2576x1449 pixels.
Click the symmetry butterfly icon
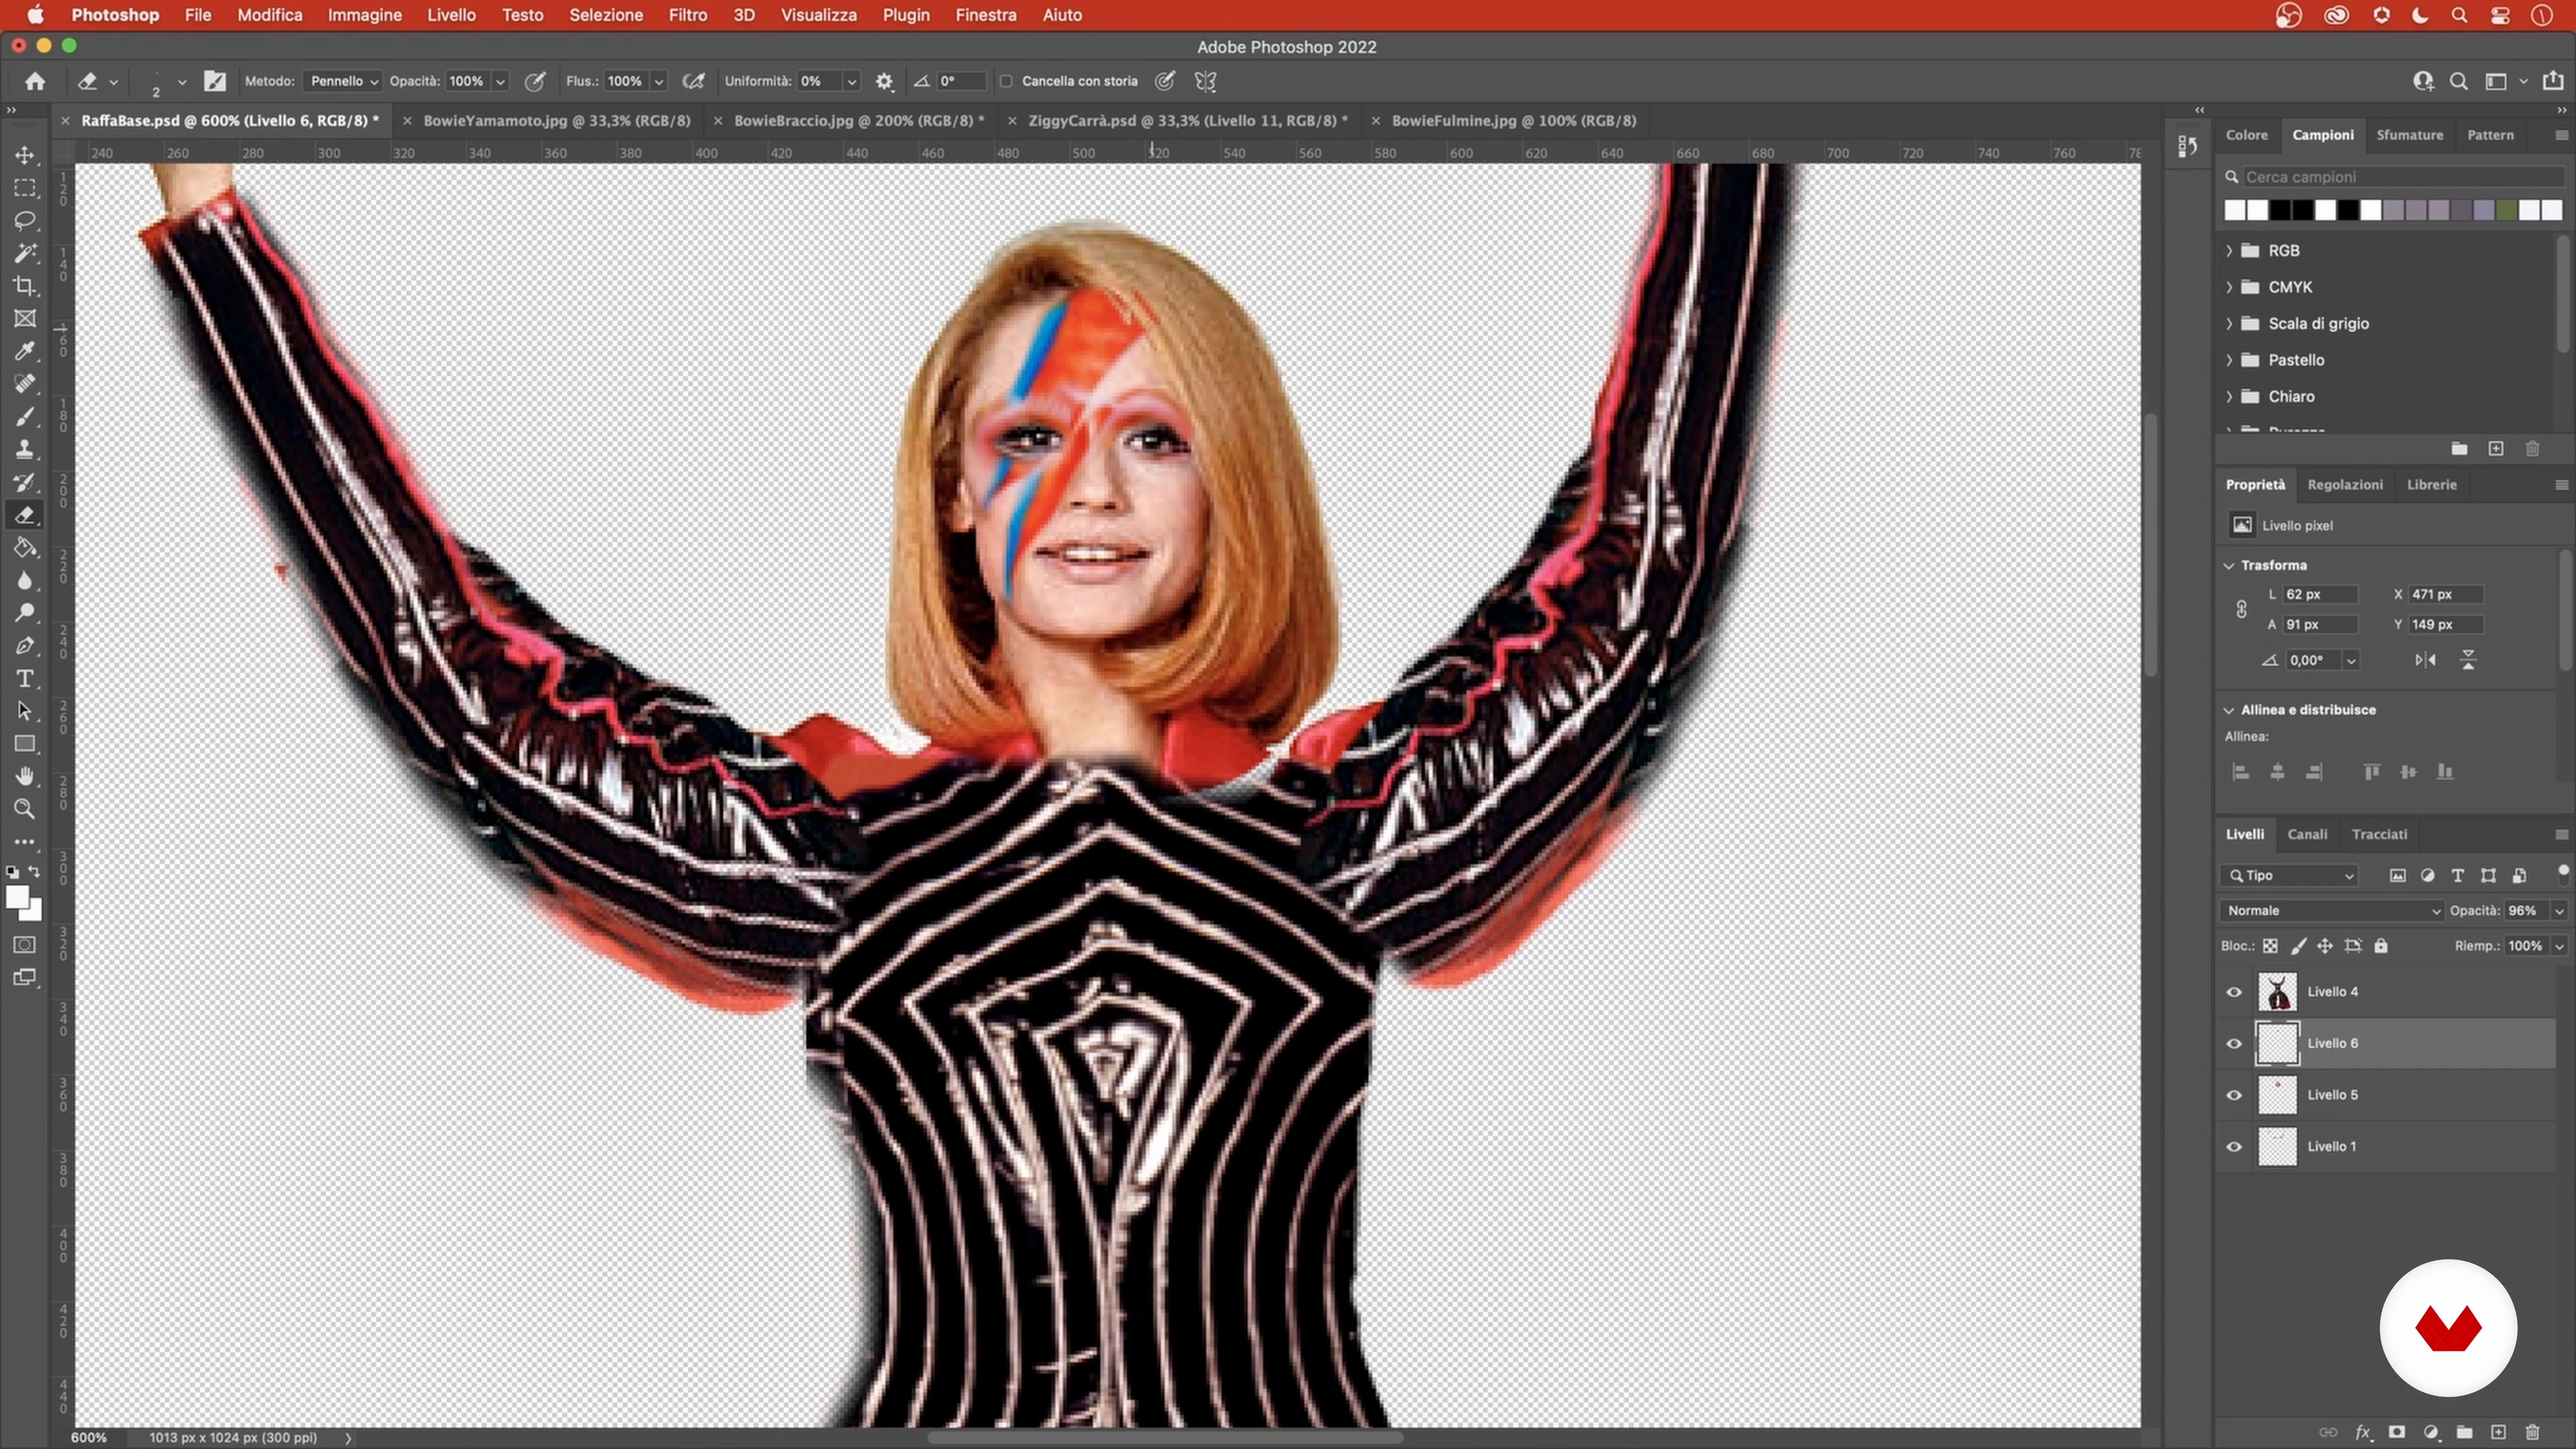1205,81
